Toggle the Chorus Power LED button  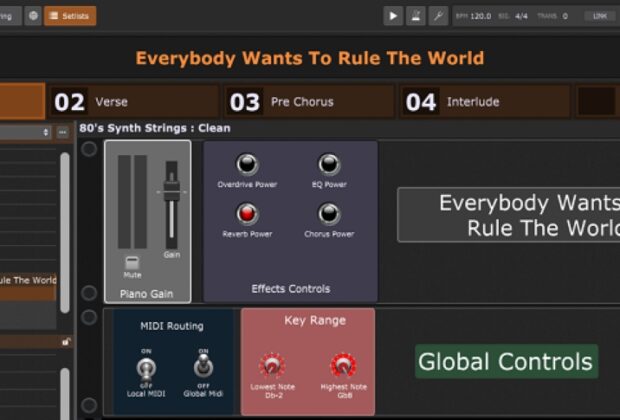click(x=329, y=214)
